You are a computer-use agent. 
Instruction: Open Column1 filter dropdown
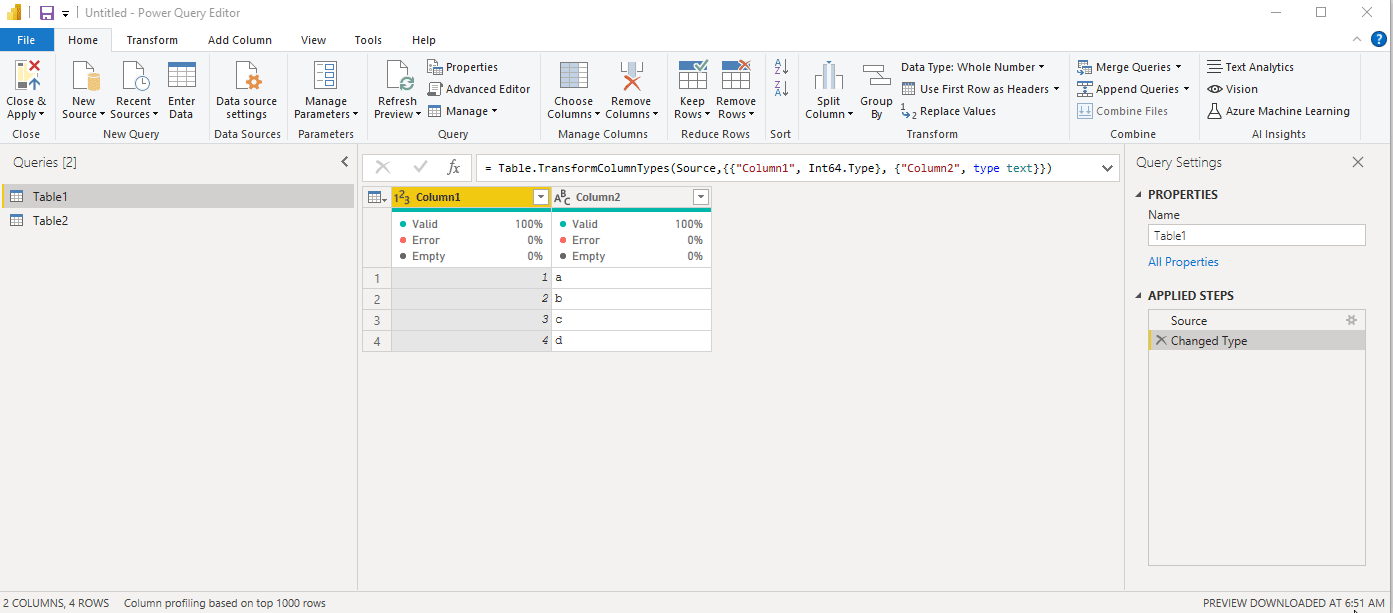(541, 197)
